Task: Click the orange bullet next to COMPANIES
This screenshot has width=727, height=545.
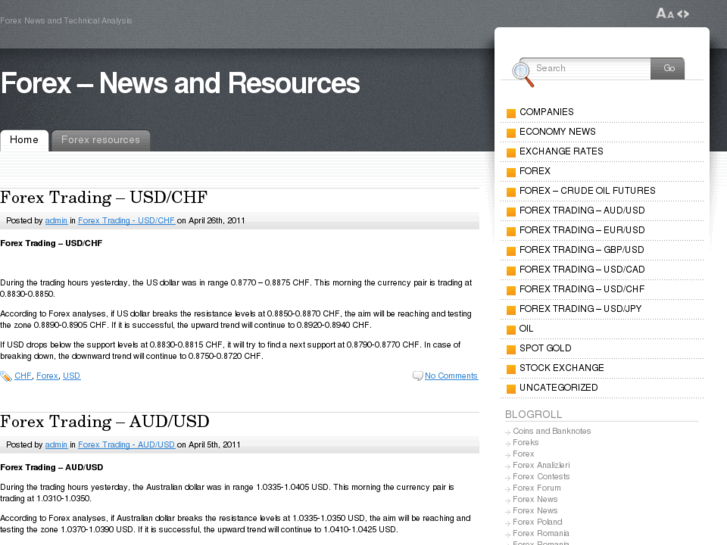Action: (511, 113)
